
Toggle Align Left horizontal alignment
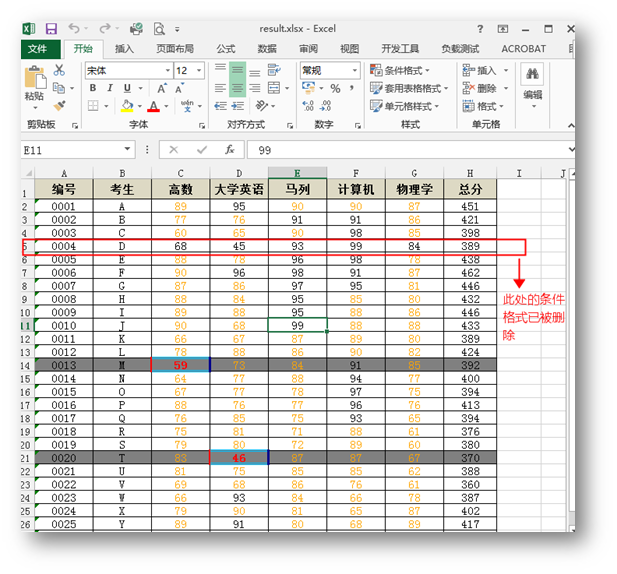[220, 88]
